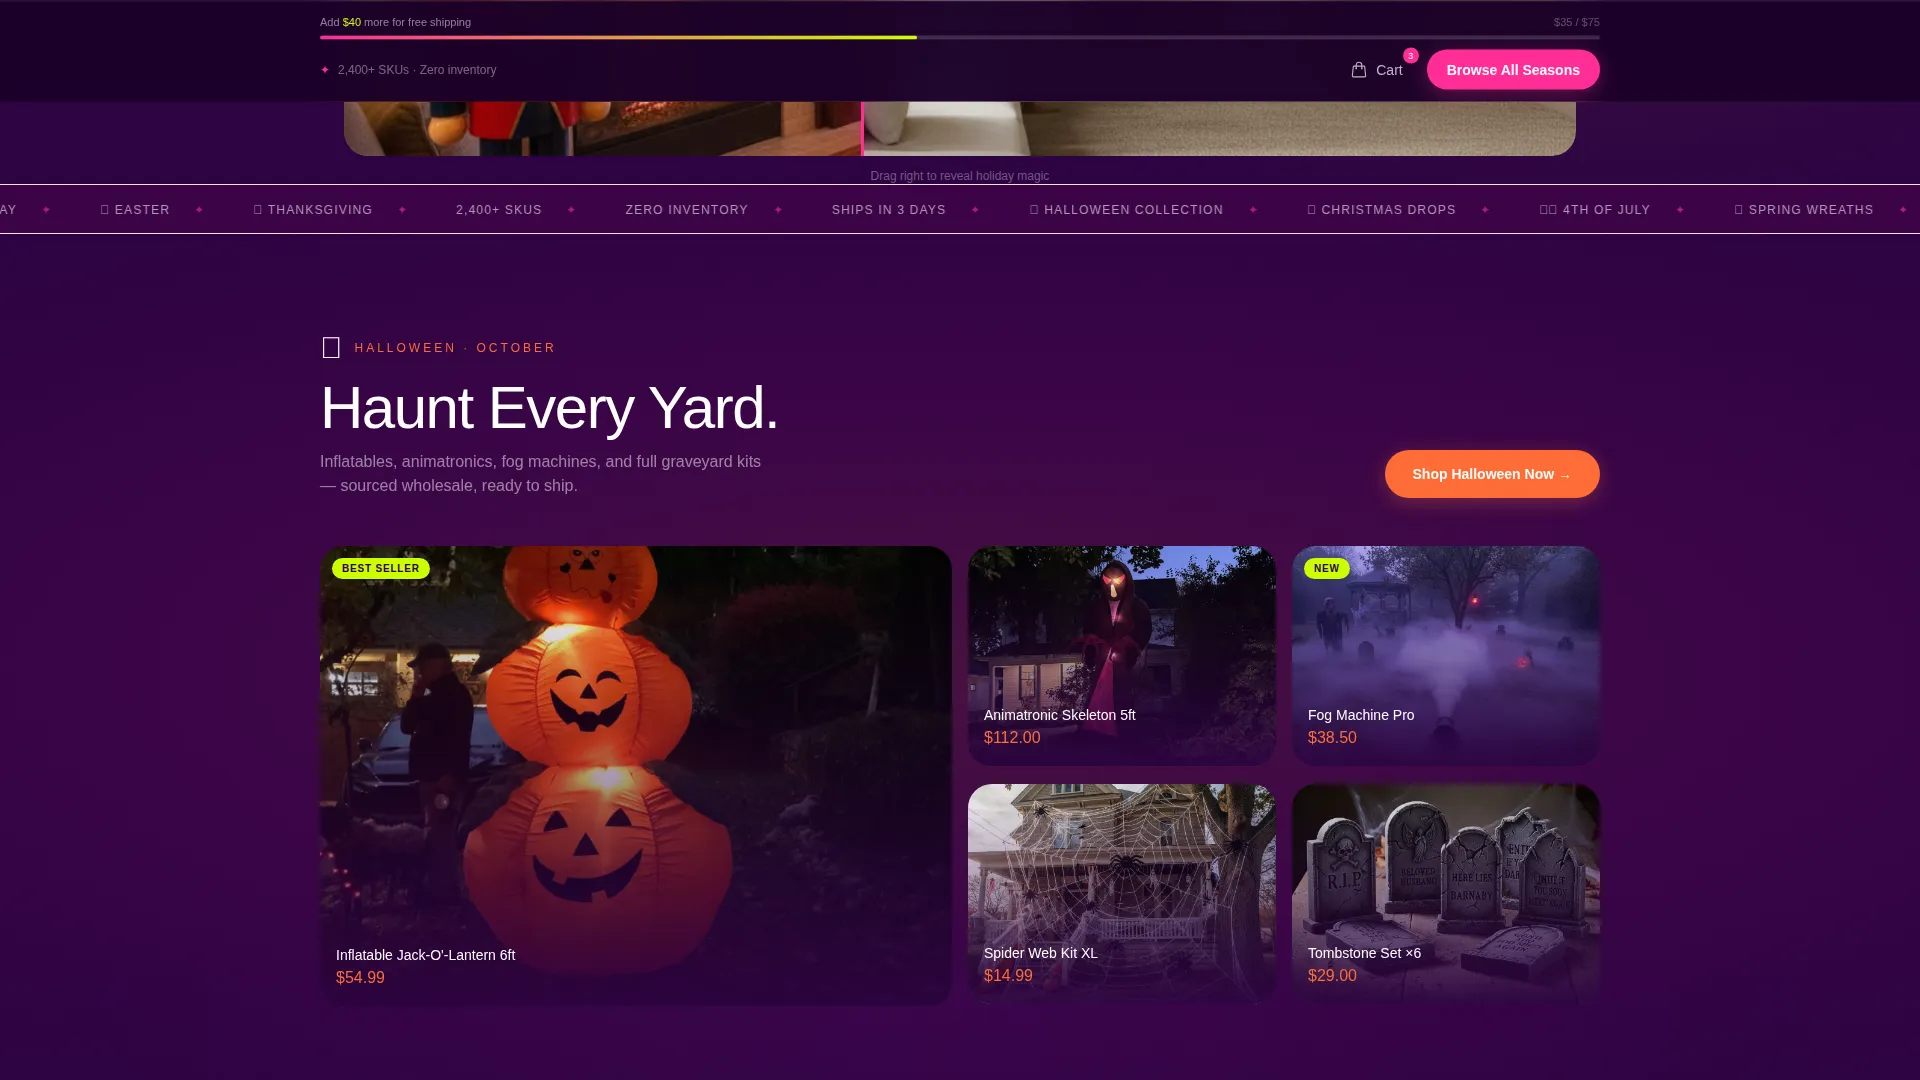Viewport: 1920px width, 1080px height.
Task: Click 'Drag right to reveal holiday magic' hint
Action: (x=960, y=176)
